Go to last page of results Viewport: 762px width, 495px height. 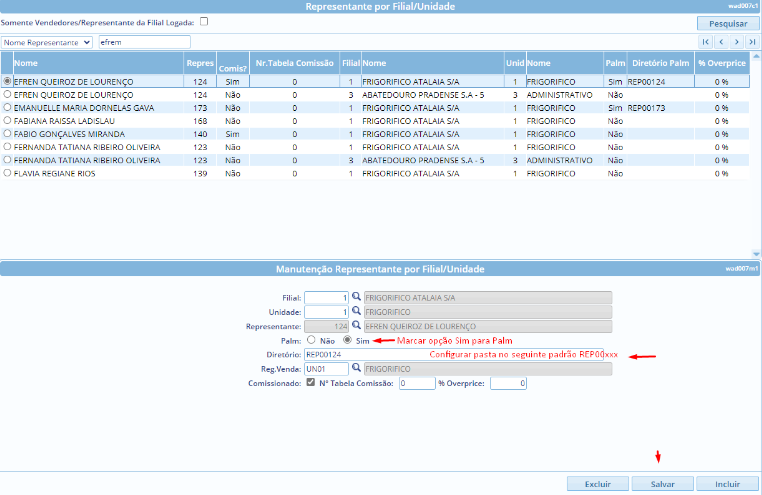752,42
